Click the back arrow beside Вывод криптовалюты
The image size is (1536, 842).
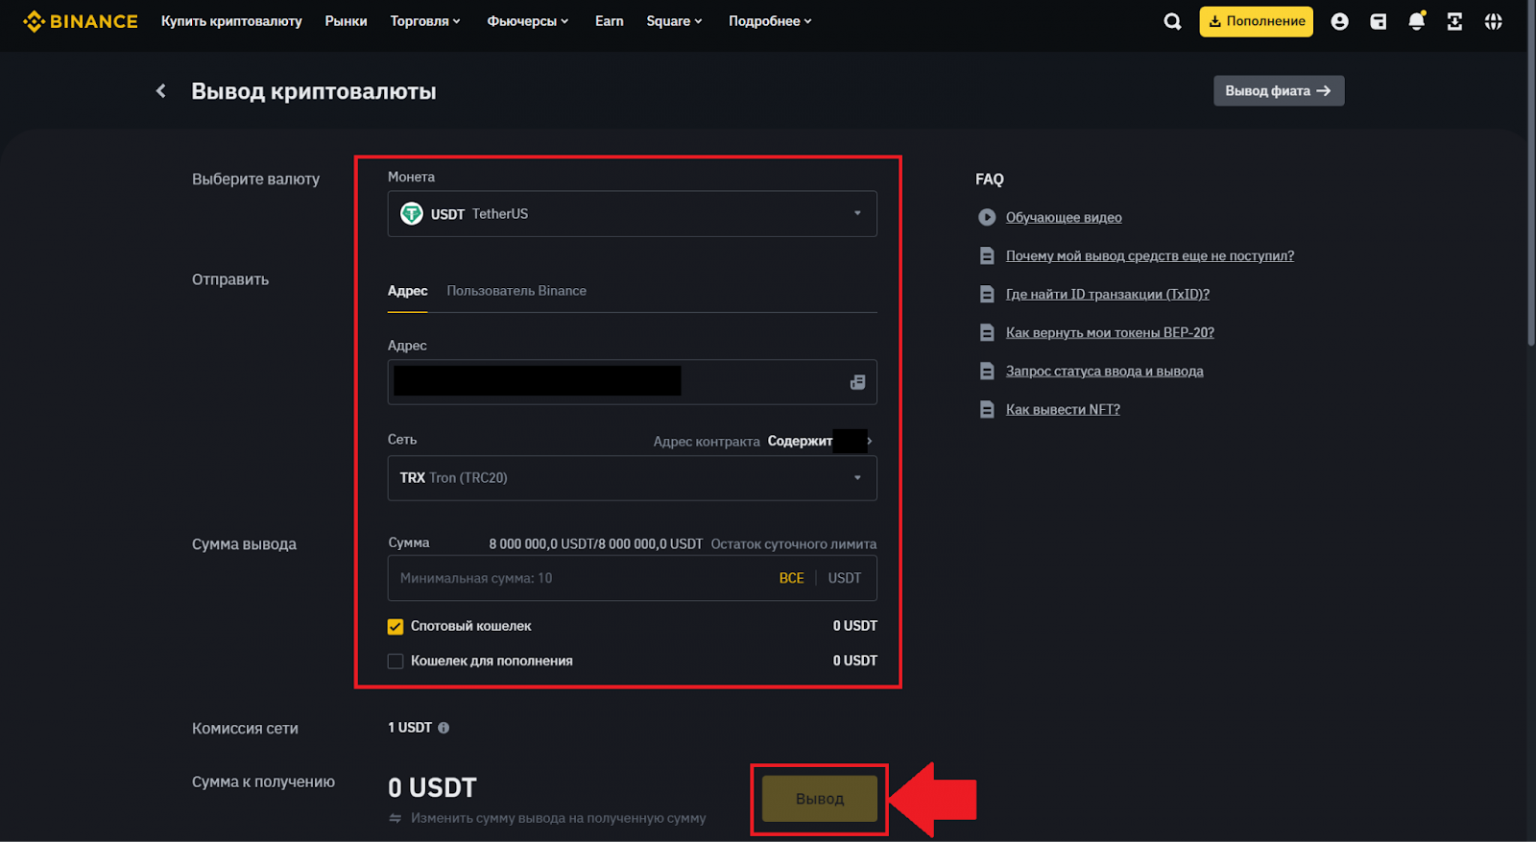(160, 90)
